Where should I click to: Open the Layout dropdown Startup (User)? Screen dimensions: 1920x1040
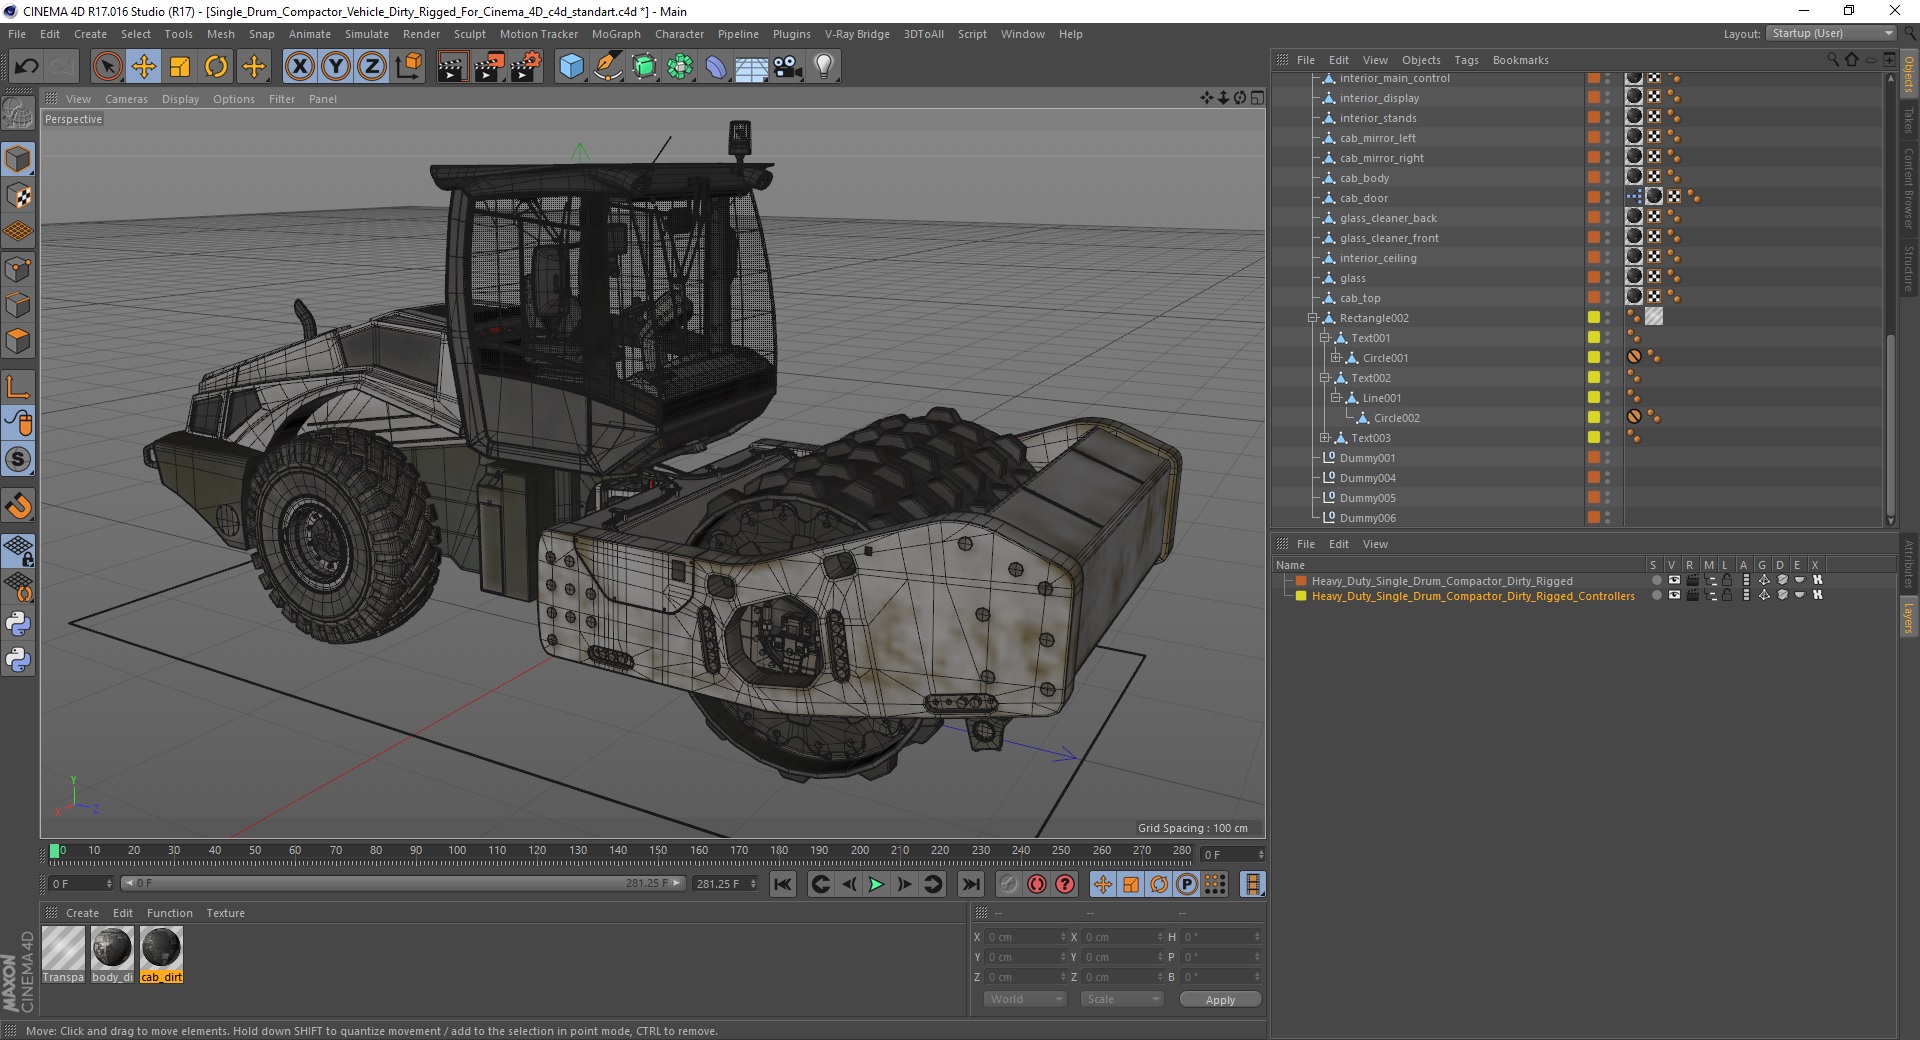1831,33
